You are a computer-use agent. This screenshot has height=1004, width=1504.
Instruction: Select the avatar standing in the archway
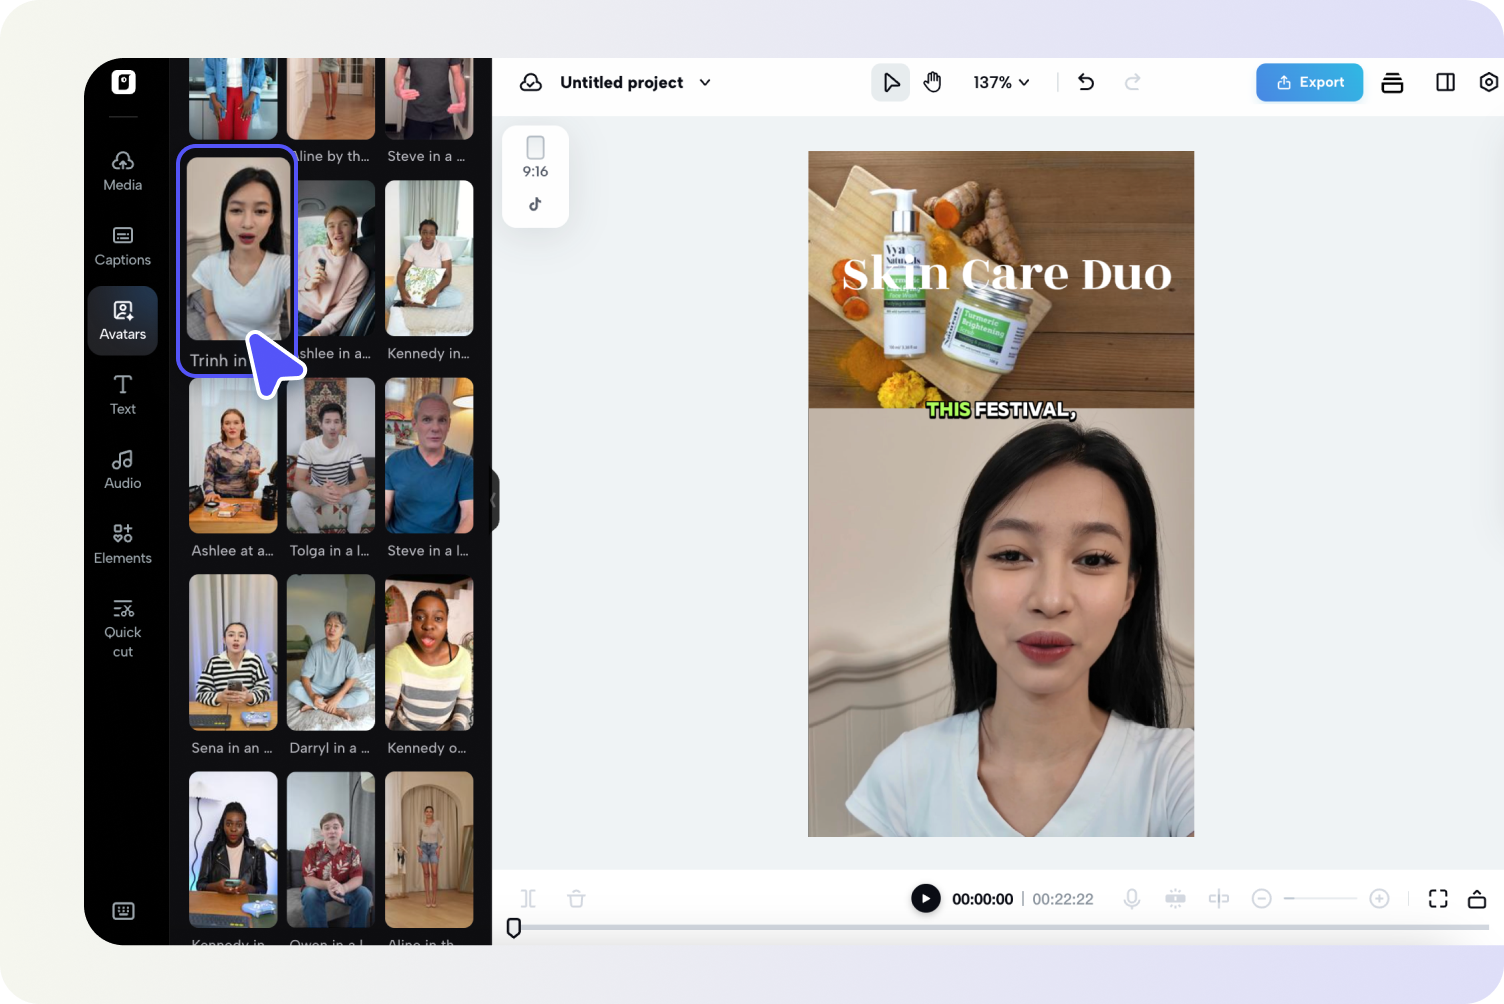click(x=429, y=849)
